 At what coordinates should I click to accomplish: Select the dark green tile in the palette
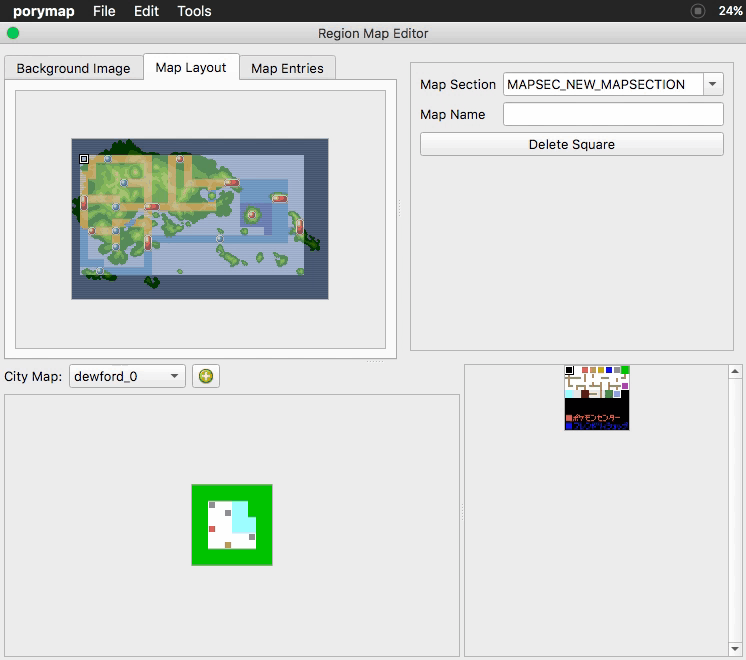609,394
